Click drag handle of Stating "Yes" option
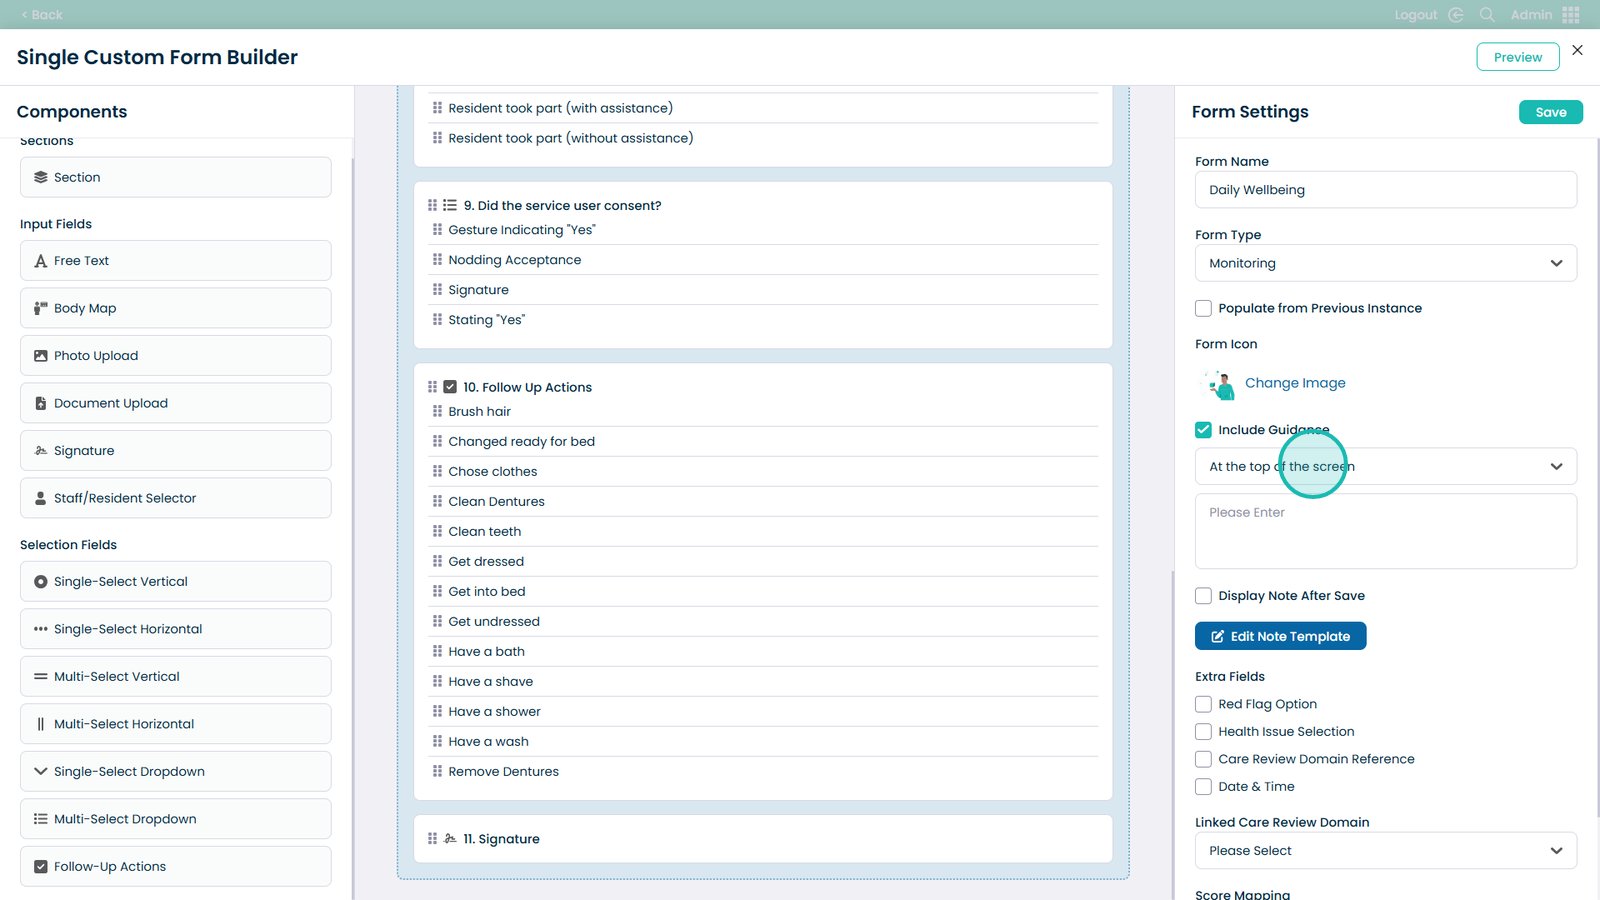Viewport: 1600px width, 900px height. [437, 319]
